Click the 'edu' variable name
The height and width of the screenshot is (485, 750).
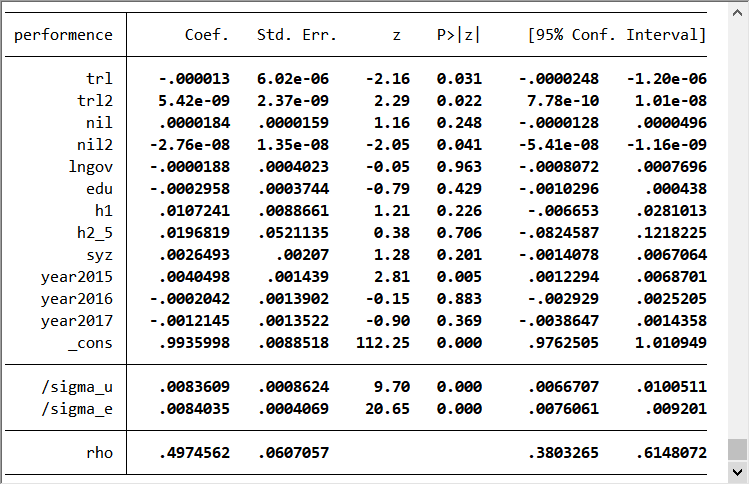point(99,188)
